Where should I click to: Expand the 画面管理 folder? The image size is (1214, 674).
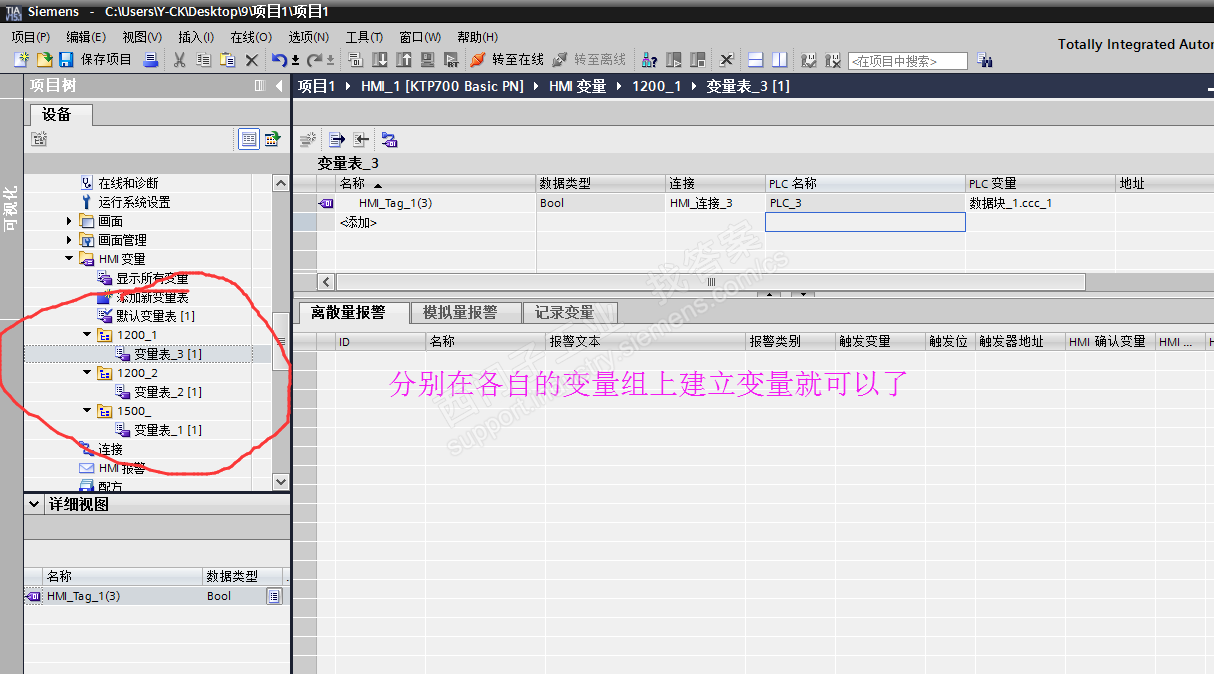click(69, 240)
